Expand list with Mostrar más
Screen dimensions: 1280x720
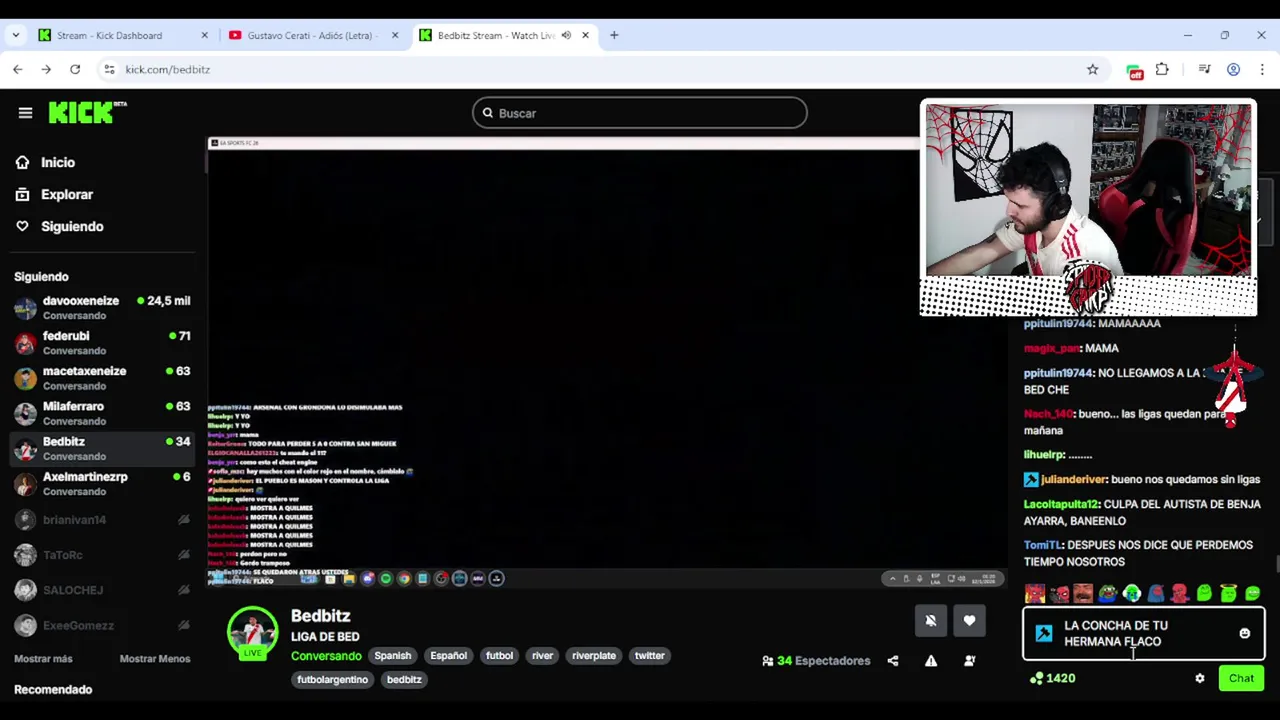(x=43, y=659)
